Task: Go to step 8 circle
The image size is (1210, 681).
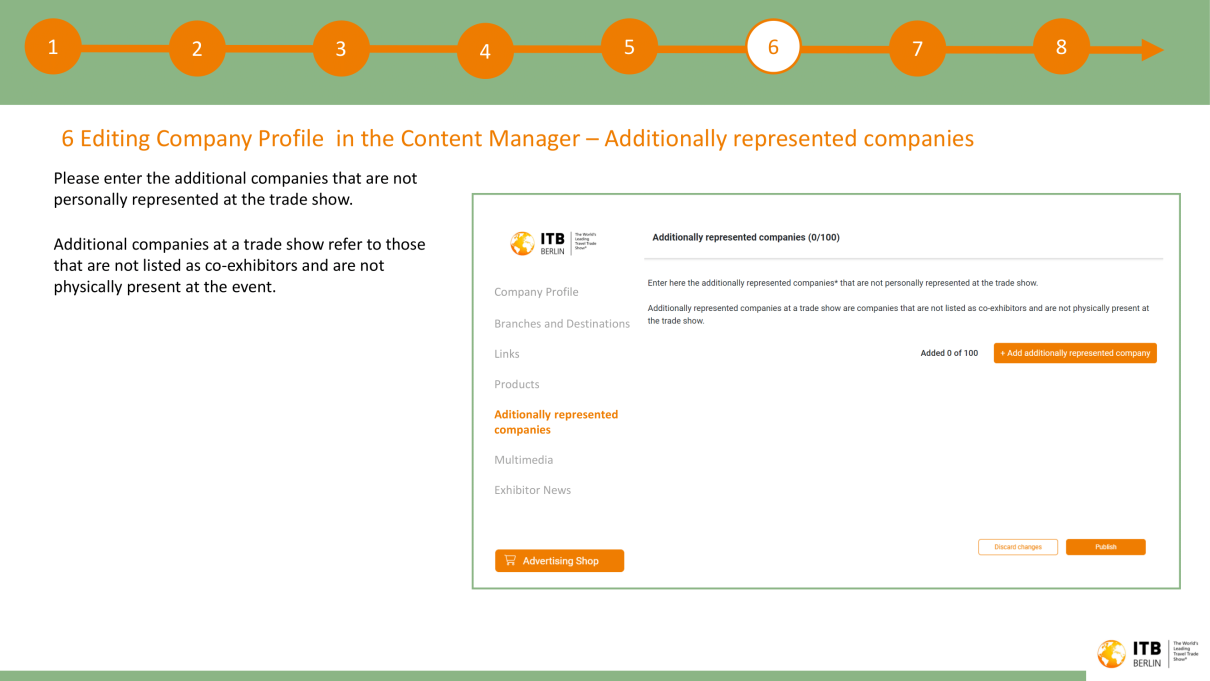Action: (x=1061, y=46)
